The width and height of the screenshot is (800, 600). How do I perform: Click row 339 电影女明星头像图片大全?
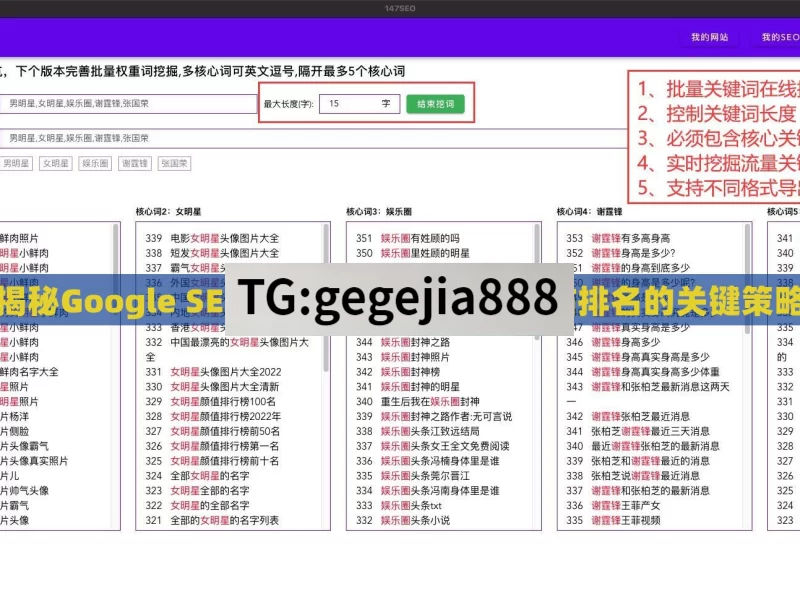(x=212, y=238)
